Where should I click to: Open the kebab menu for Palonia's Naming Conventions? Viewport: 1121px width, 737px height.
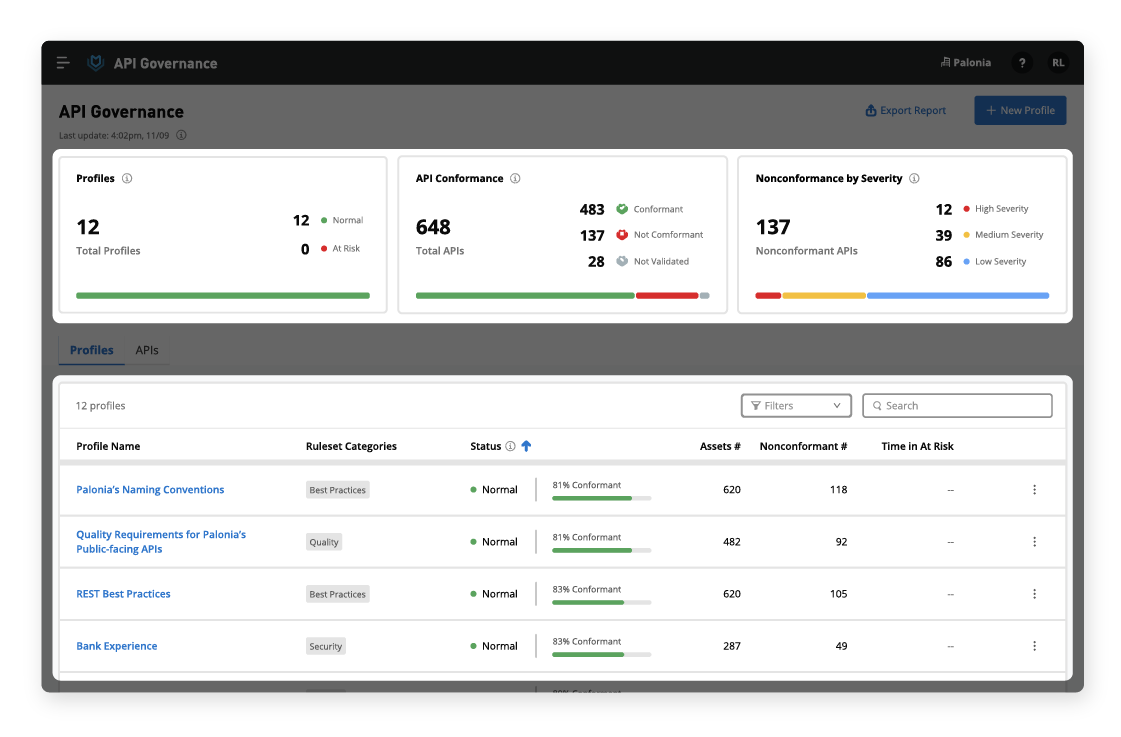coord(1034,489)
